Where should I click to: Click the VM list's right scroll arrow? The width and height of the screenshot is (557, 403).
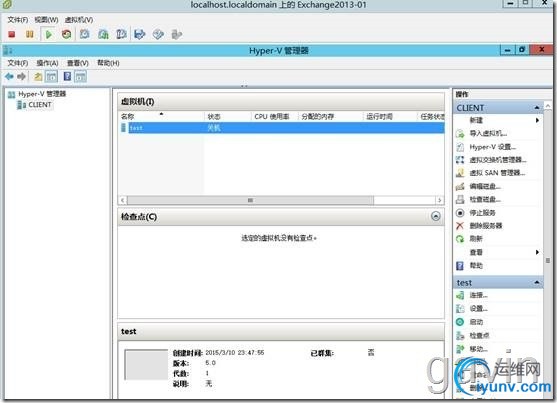[439, 200]
